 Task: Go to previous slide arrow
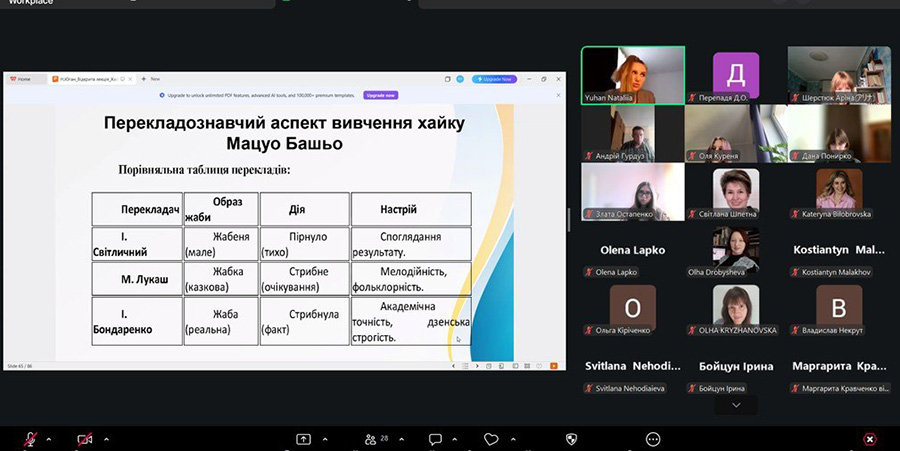click(453, 366)
